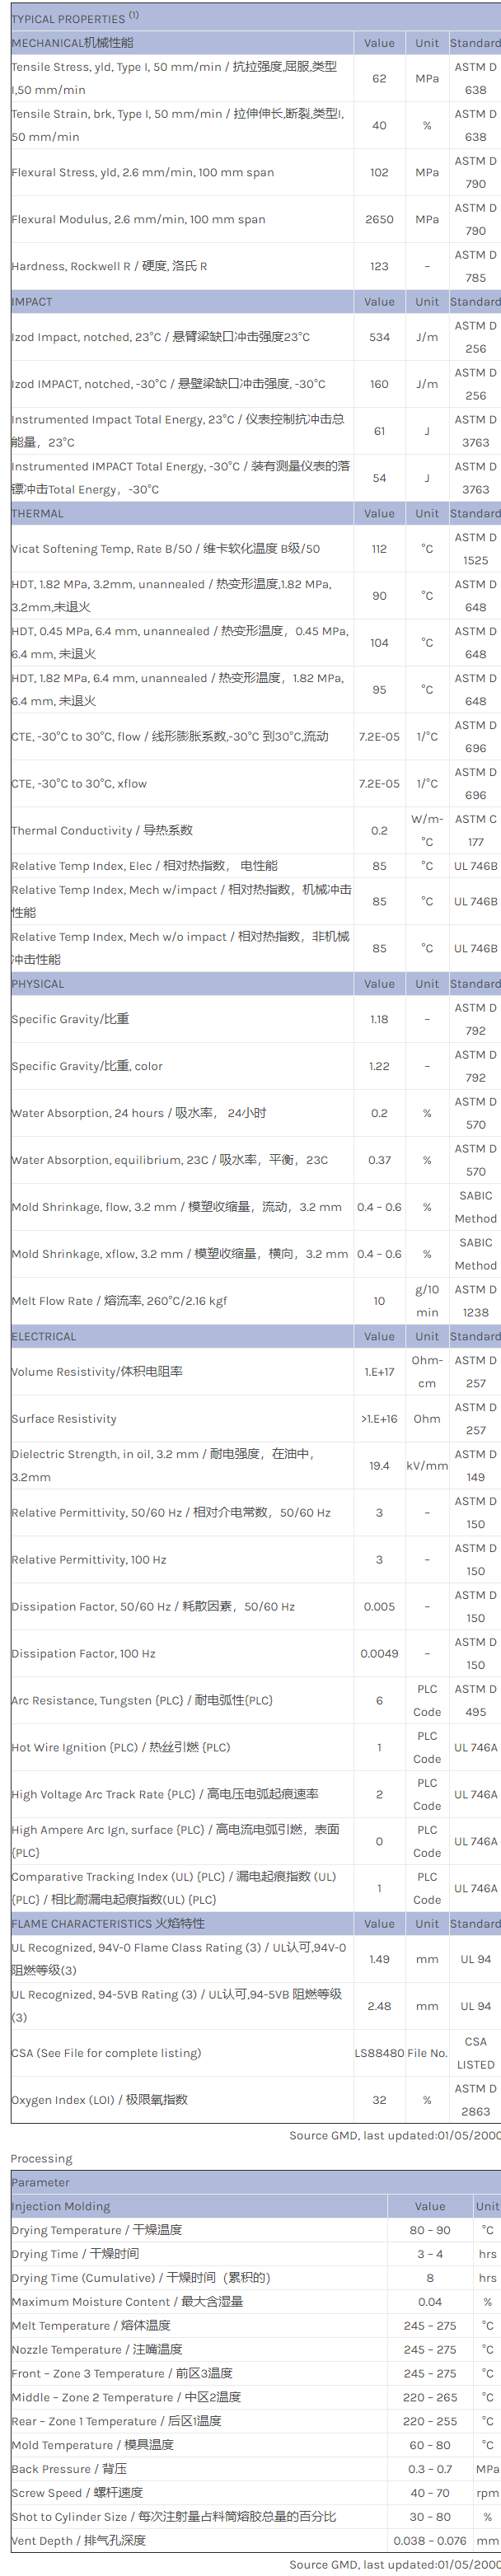Select the Hardness, Rockwell R row label

tap(109, 267)
